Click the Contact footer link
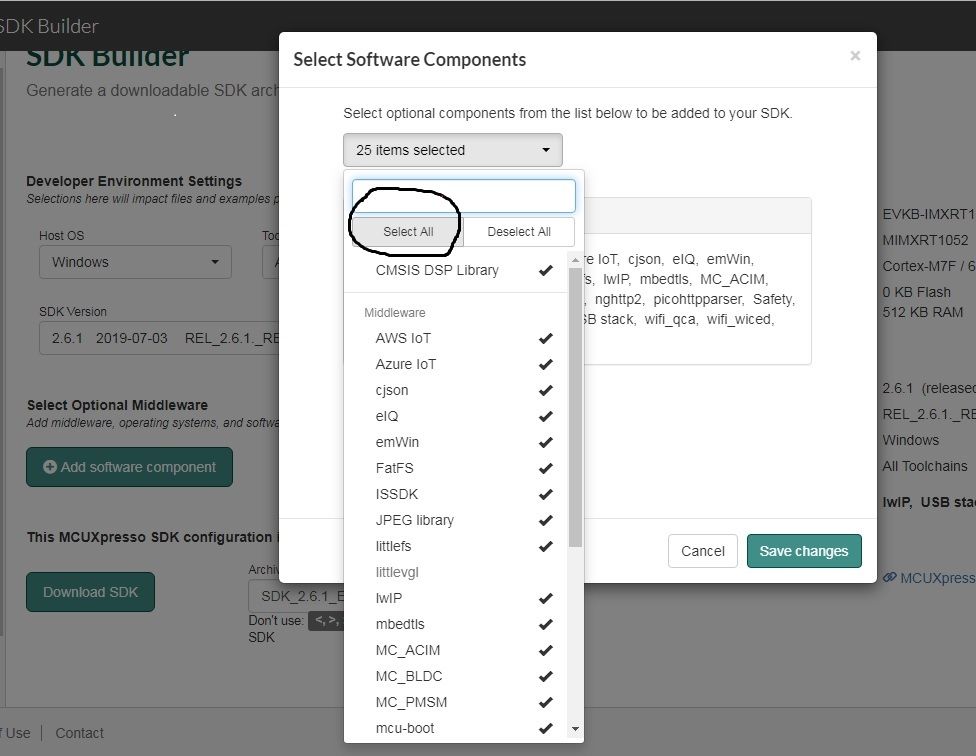 (x=79, y=733)
